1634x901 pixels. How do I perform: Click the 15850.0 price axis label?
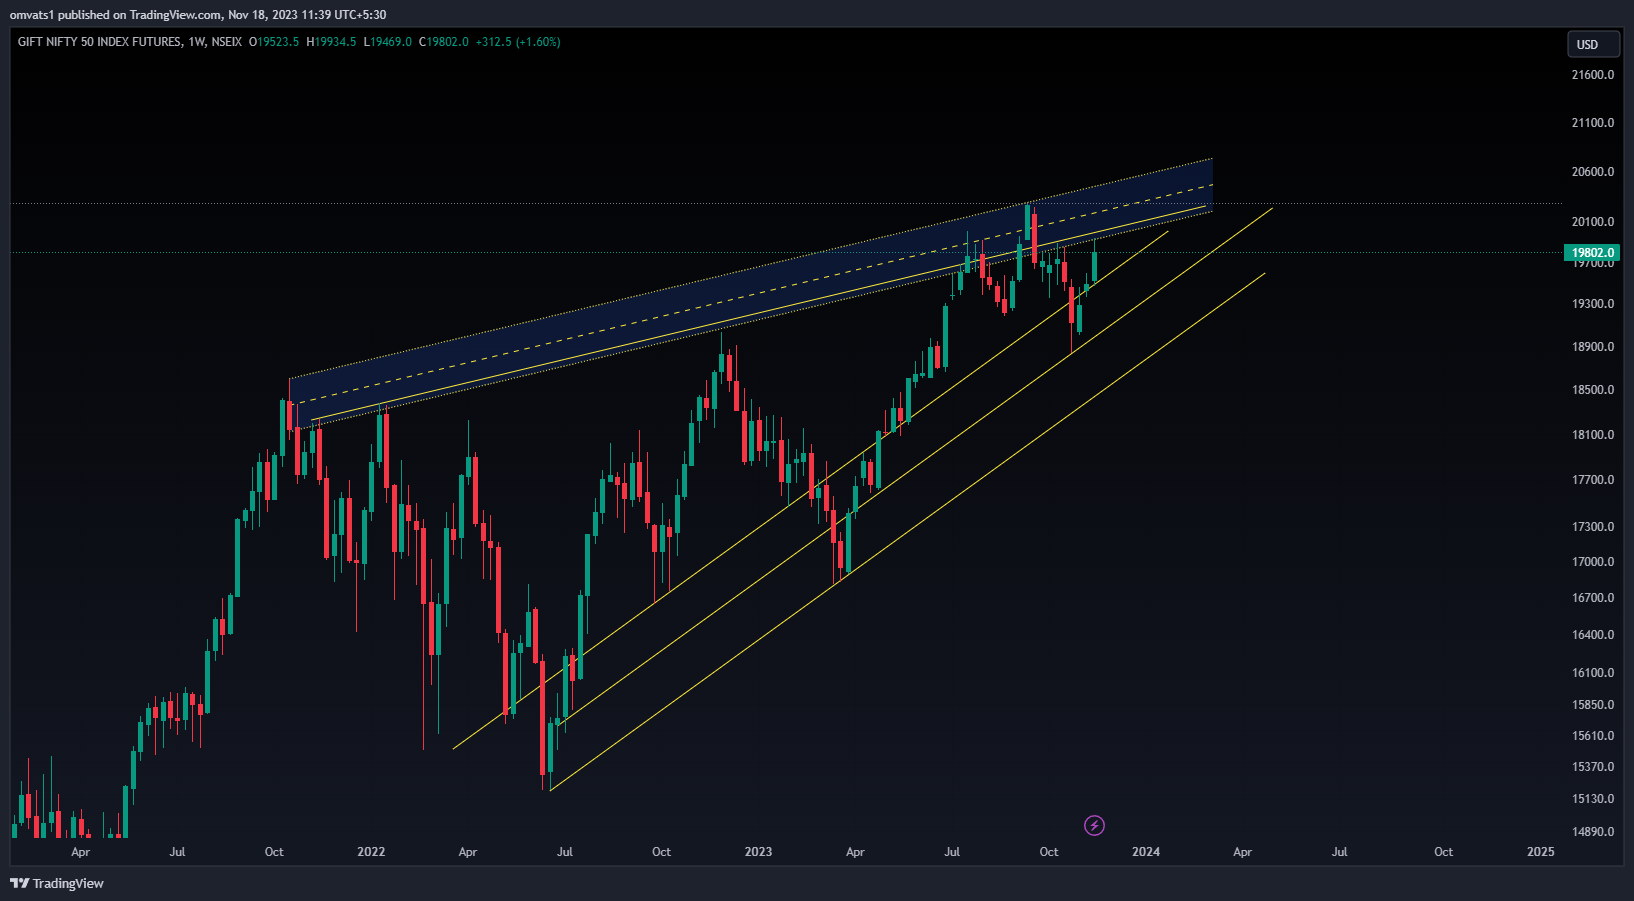coord(1593,705)
